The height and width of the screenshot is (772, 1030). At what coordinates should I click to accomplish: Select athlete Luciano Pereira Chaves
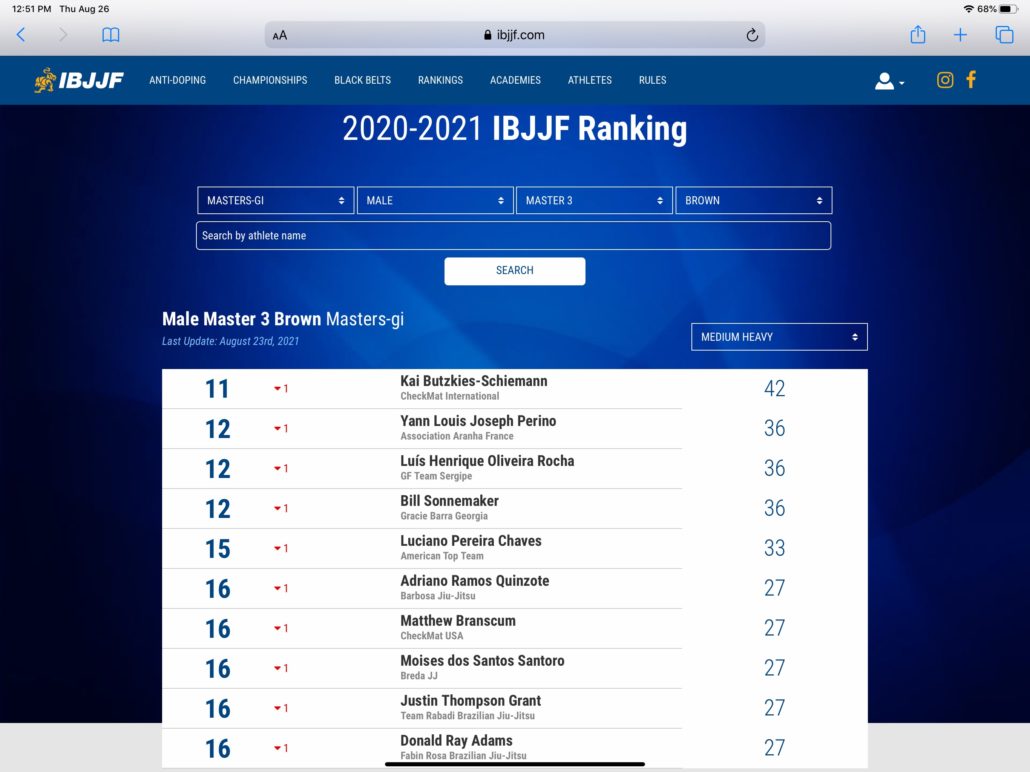pos(471,541)
